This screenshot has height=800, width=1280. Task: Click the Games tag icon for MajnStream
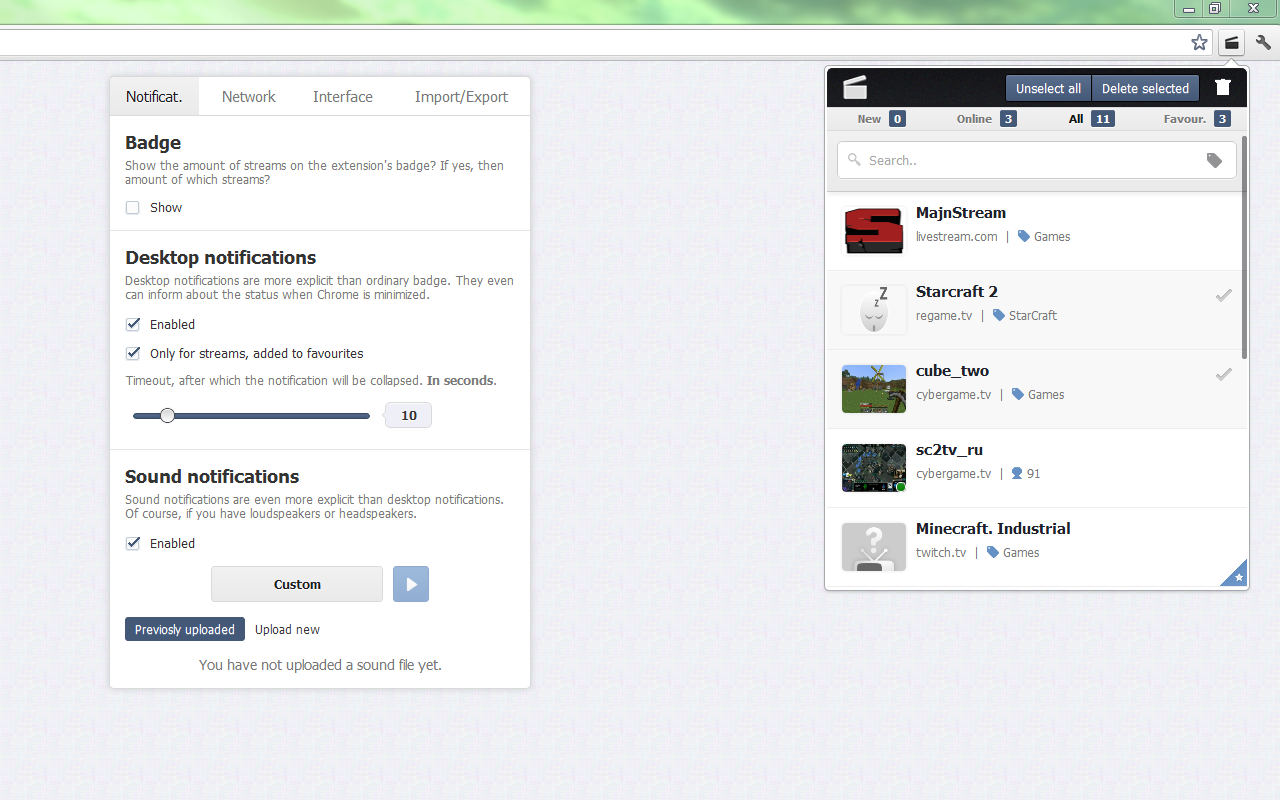[x=1024, y=237]
